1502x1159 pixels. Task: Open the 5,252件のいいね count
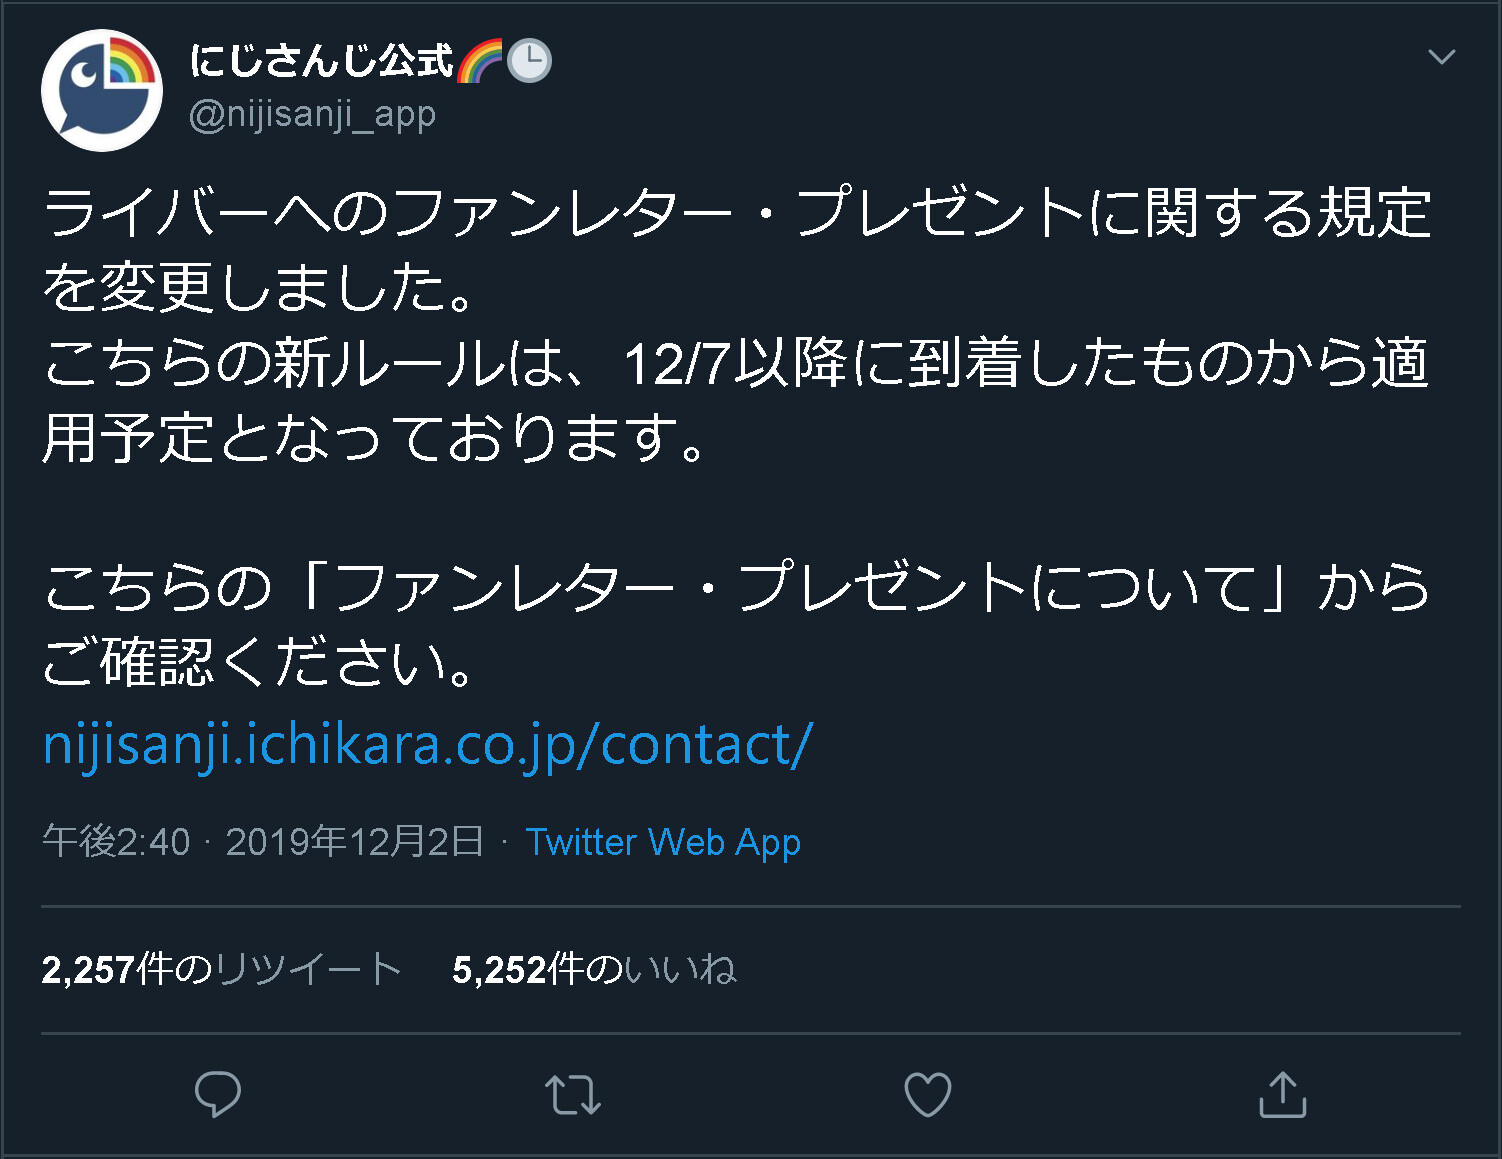[594, 966]
